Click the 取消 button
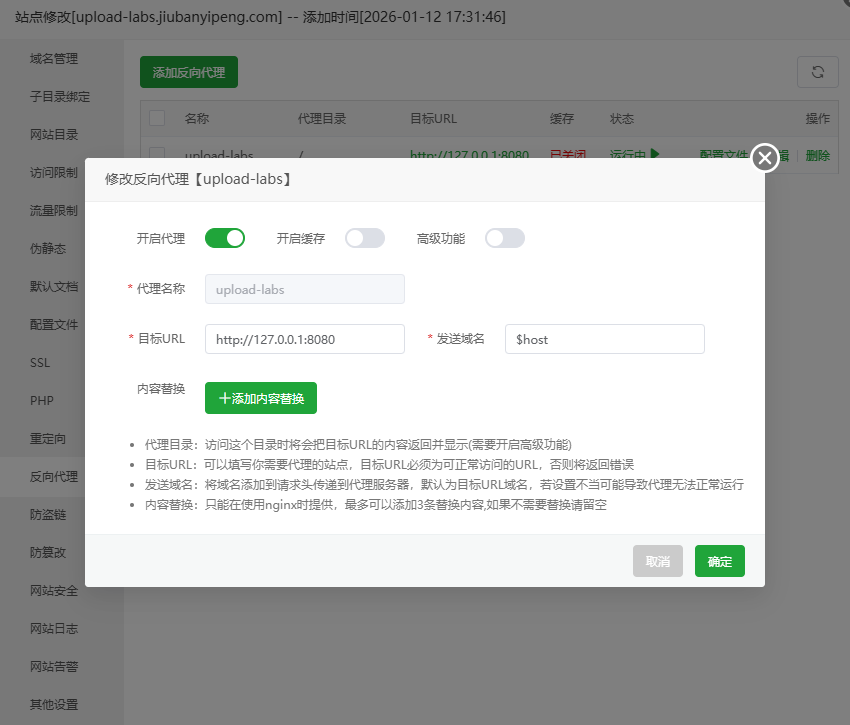The image size is (850, 725). (x=657, y=561)
